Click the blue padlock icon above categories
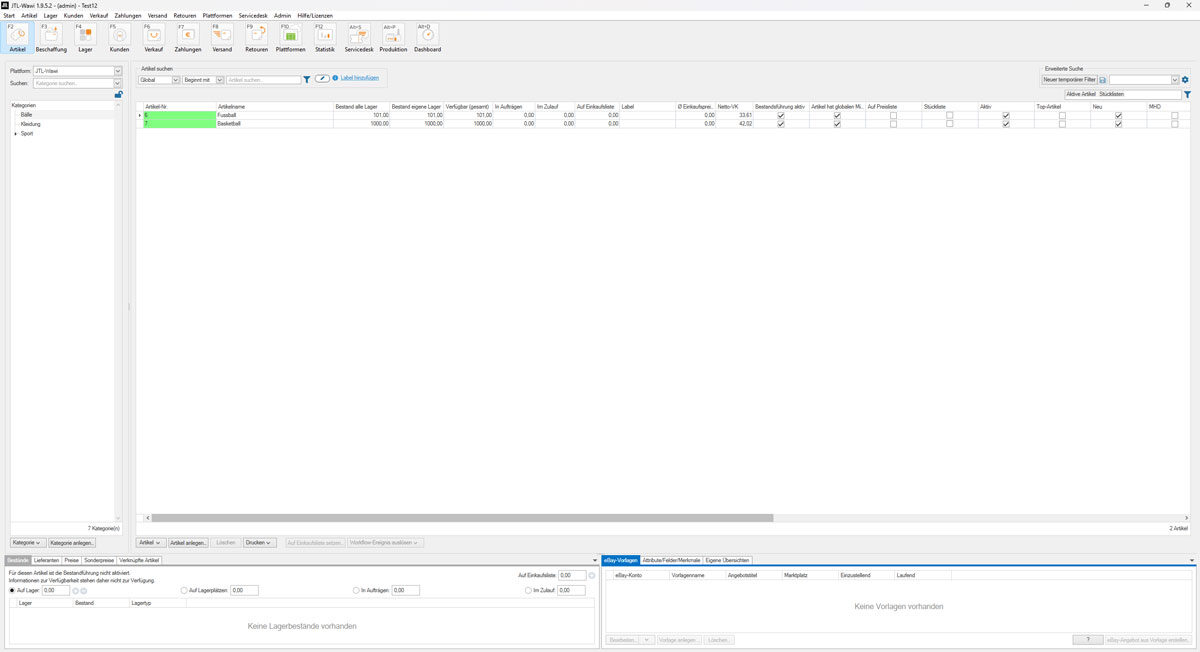The width and height of the screenshot is (1200, 652). point(118,95)
